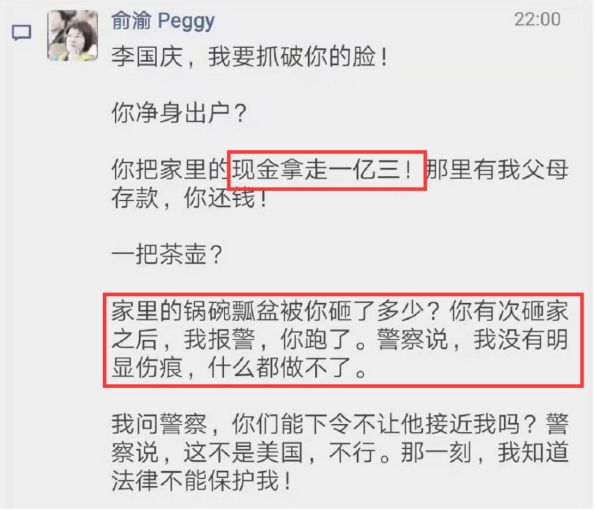Click the text 你净身出户？
Viewport: 595px width, 510px height.
[x=179, y=113]
